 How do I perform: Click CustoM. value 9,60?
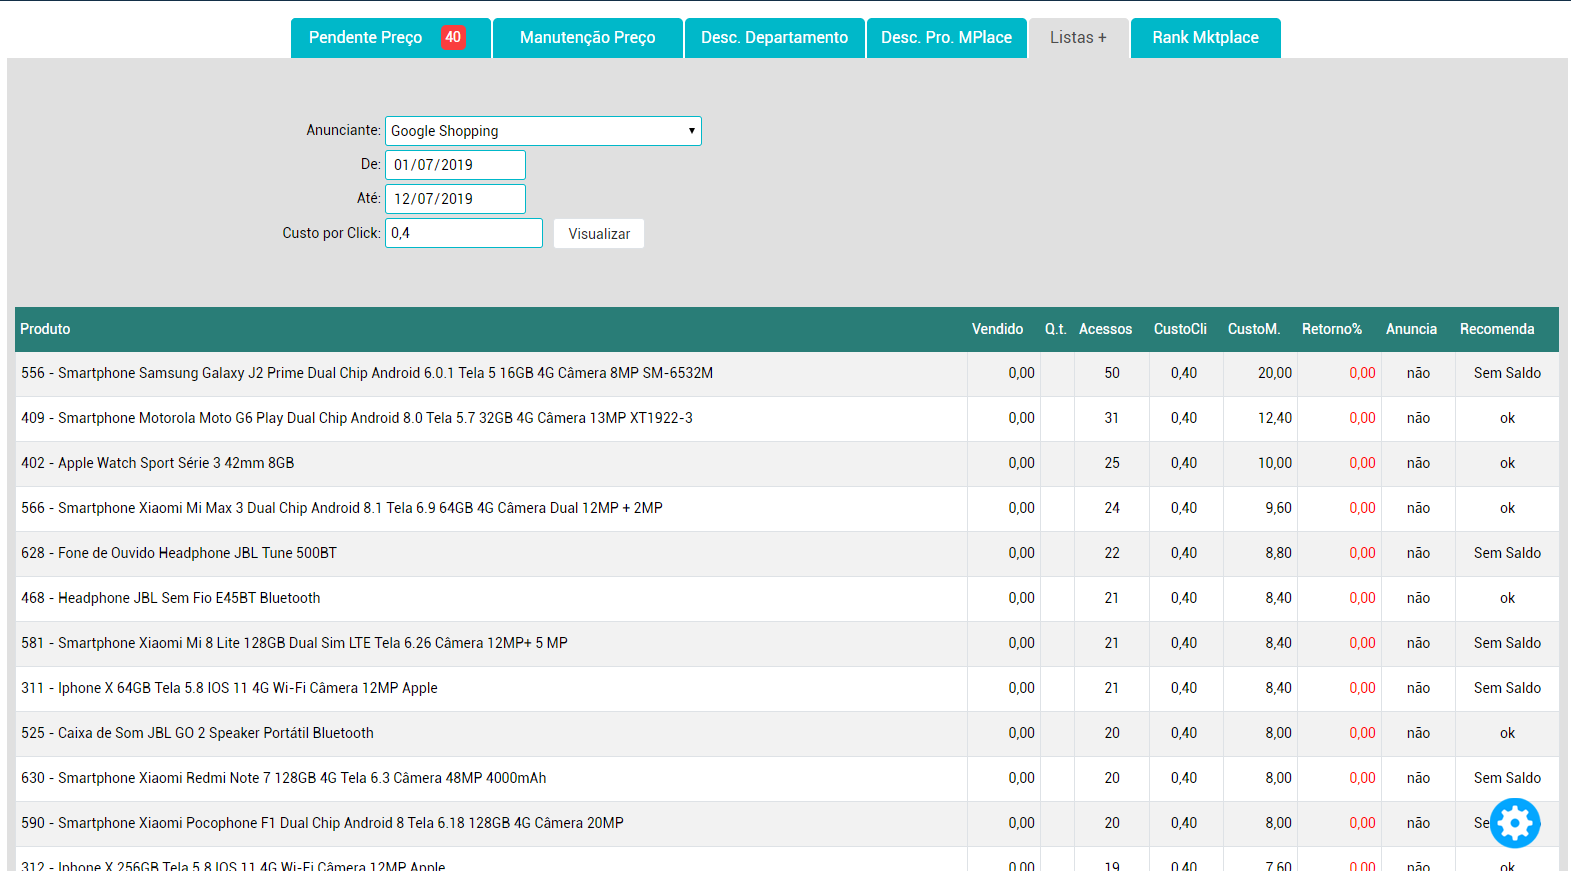click(x=1279, y=508)
